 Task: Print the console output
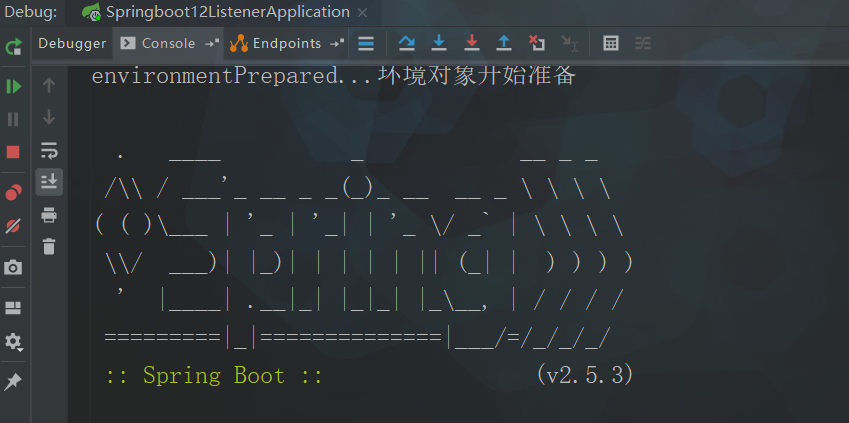[49, 215]
